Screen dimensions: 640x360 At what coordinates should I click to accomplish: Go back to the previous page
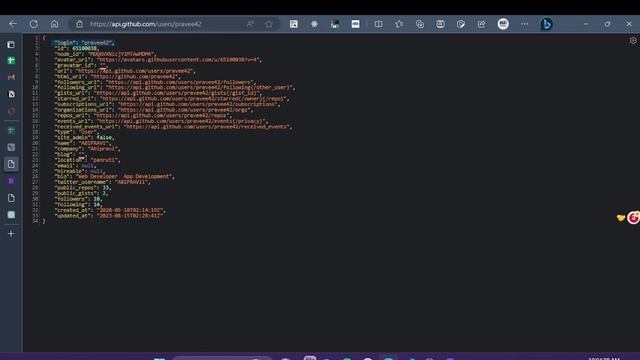coord(13,24)
